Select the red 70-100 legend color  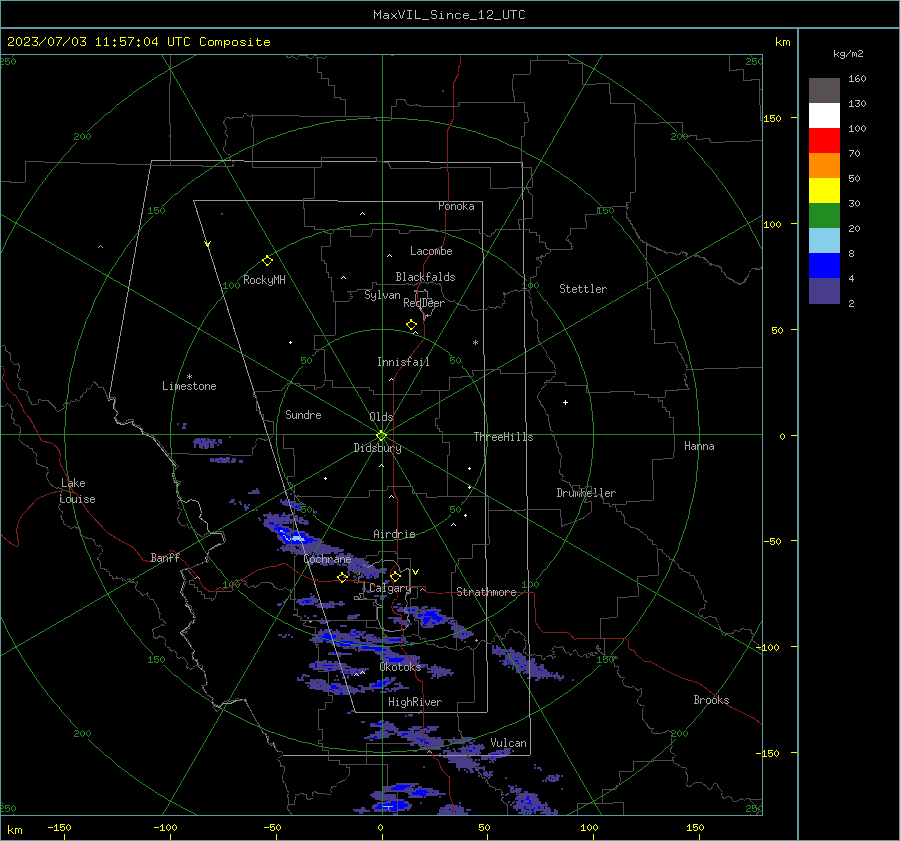[824, 141]
